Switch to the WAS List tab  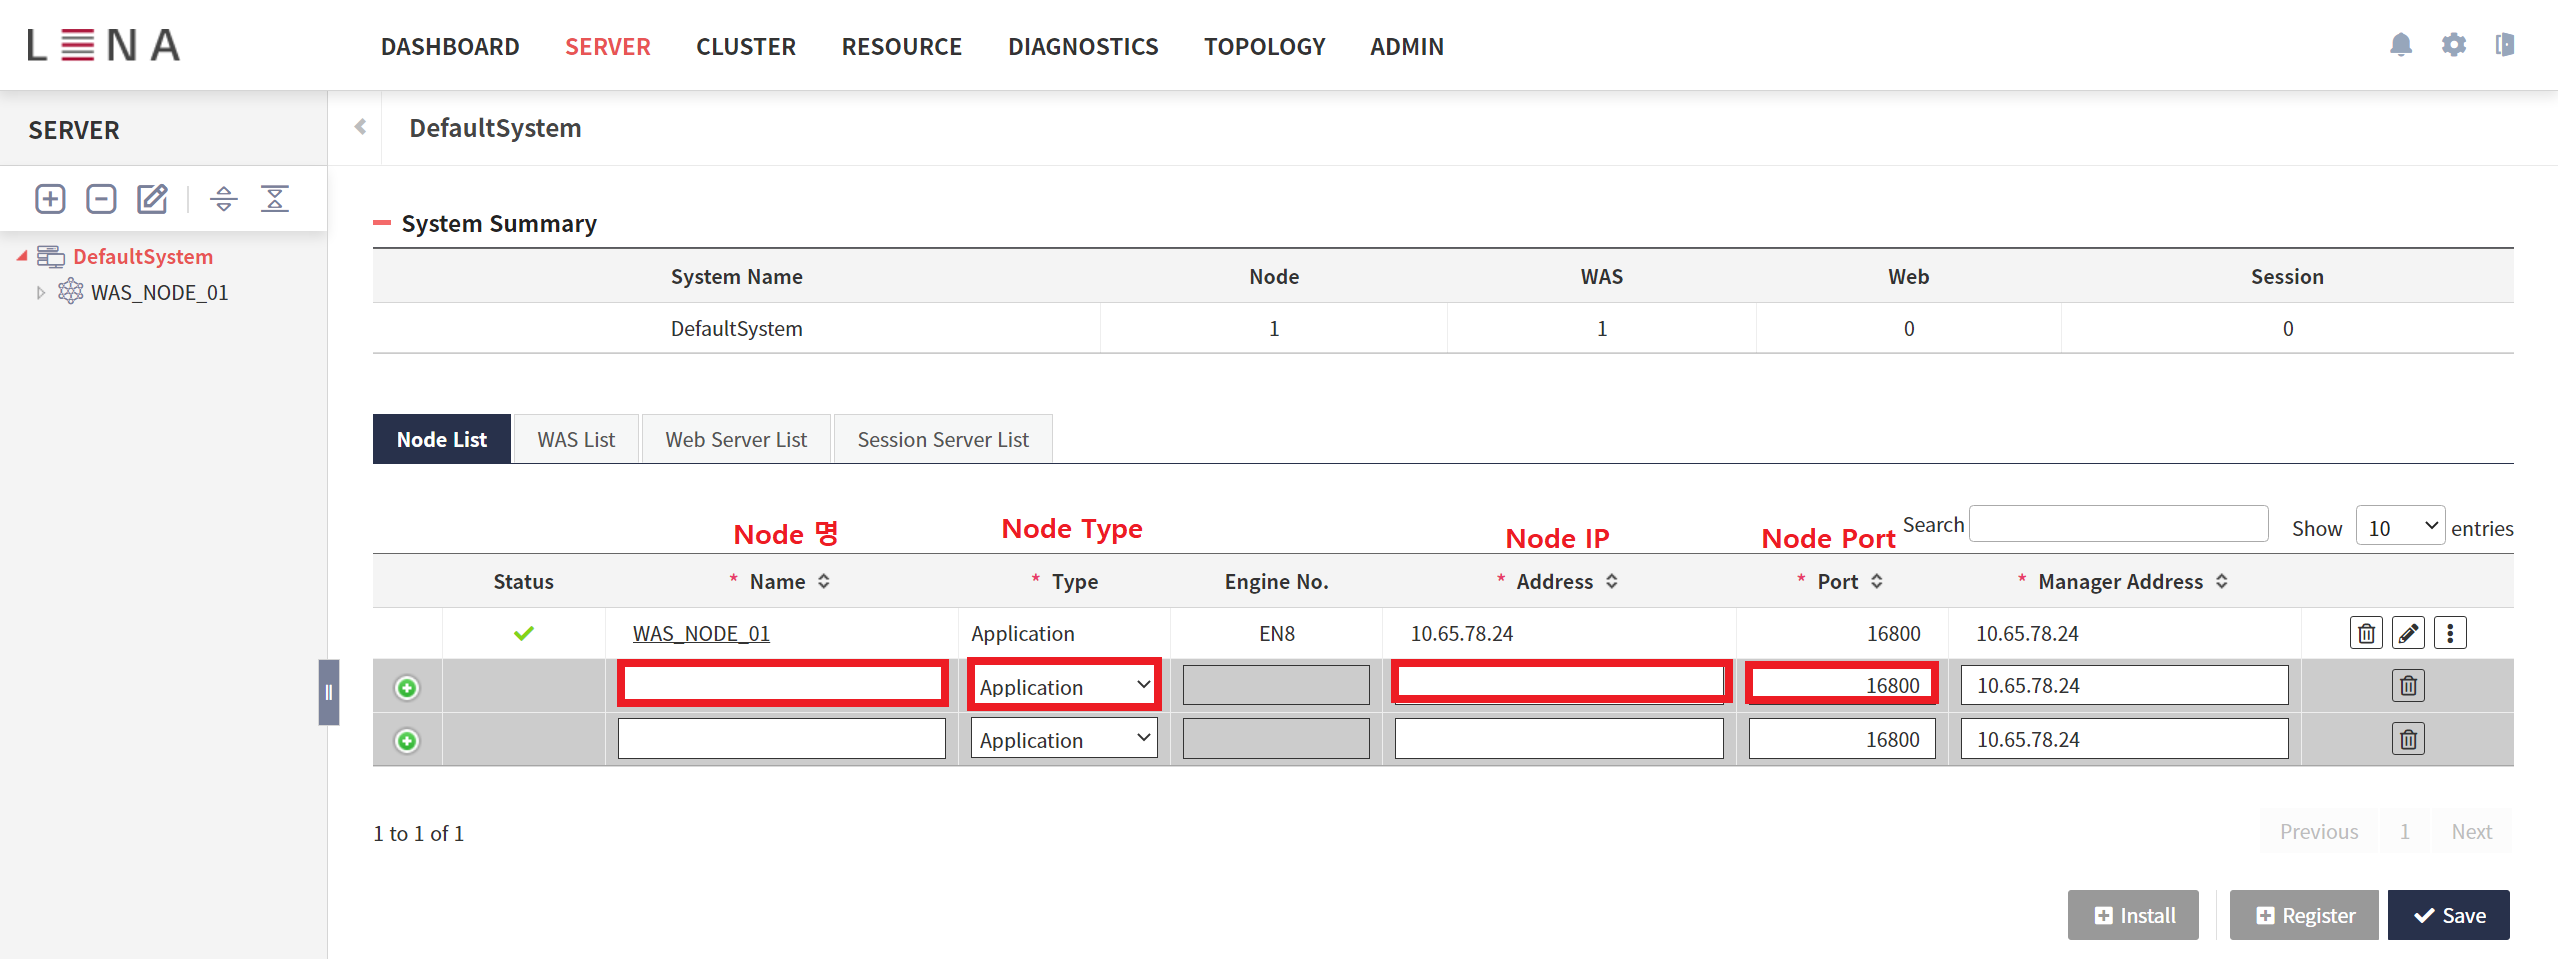[575, 438]
